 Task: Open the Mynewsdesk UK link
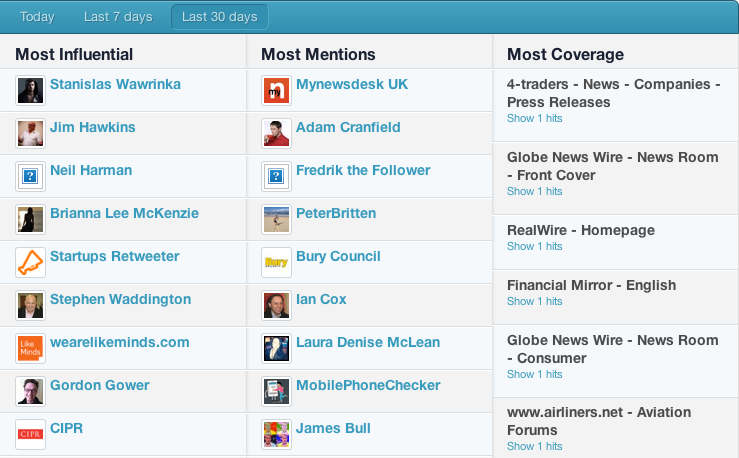point(352,84)
